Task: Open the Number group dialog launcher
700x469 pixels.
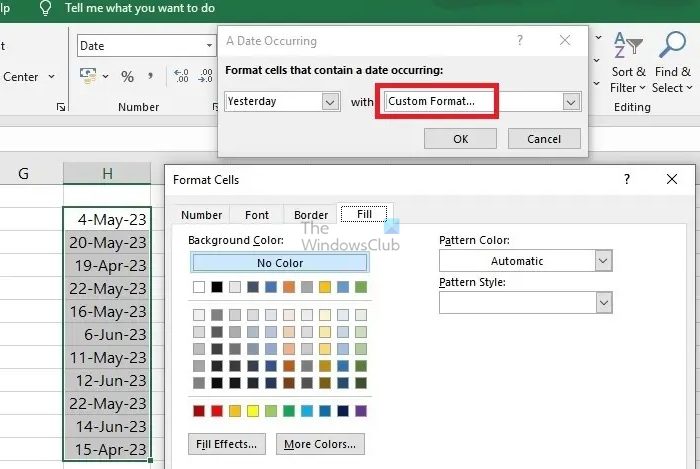Action: click(x=208, y=107)
